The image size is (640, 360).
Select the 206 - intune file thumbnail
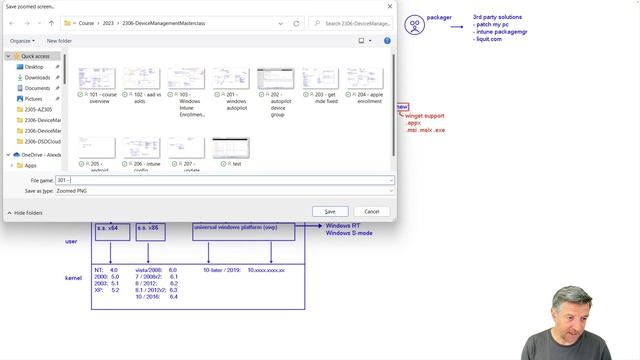pos(141,147)
